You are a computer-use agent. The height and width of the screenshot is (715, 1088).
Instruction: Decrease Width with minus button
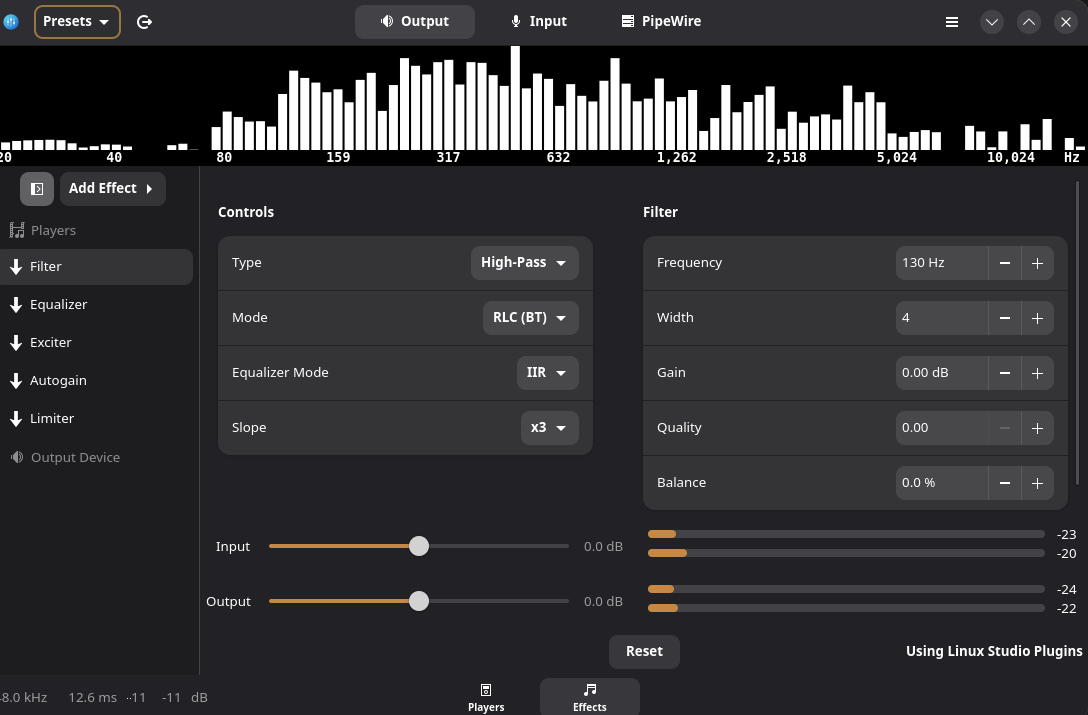(x=1005, y=318)
